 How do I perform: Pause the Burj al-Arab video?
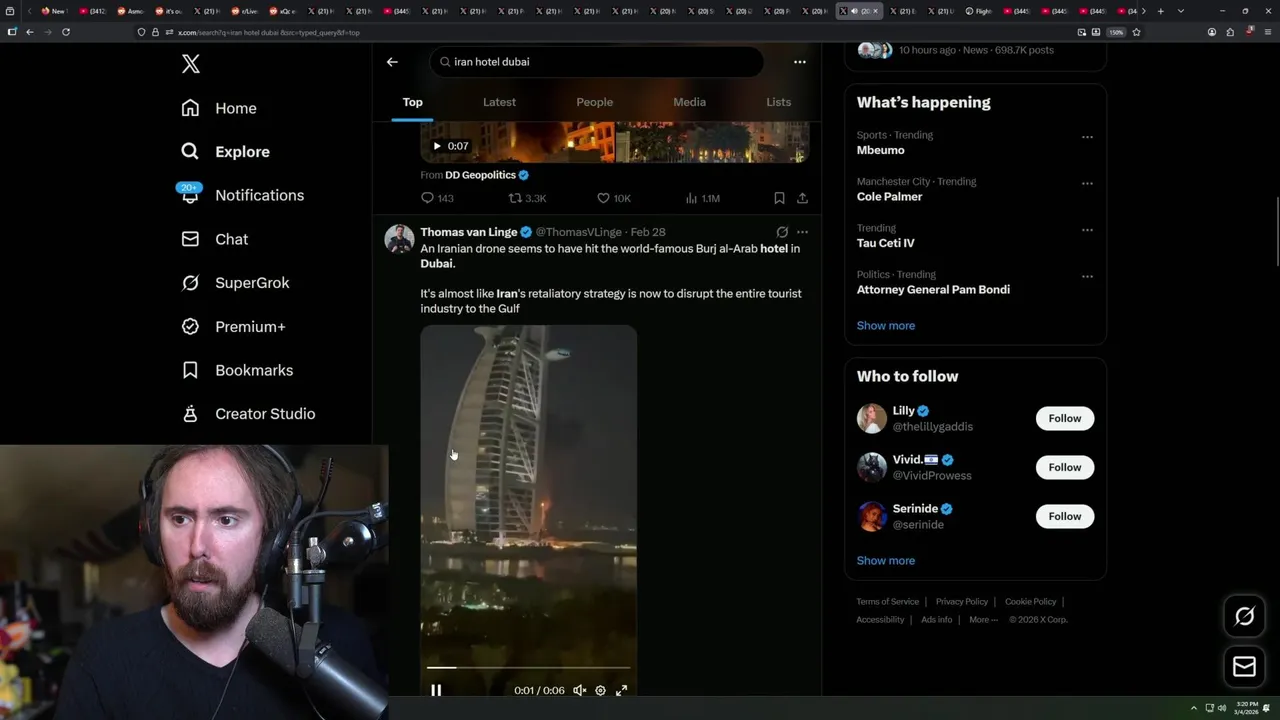436,690
